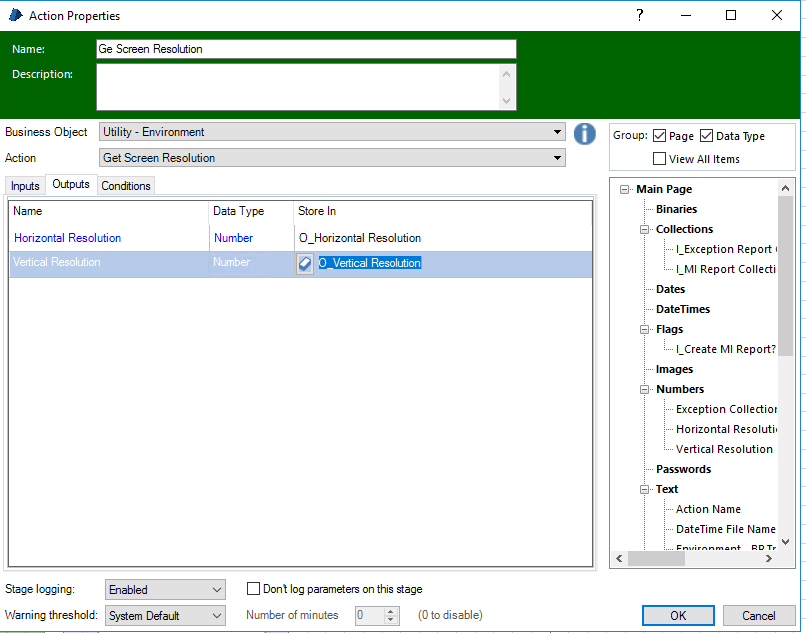Screen dimensions: 806x633
Task: Collapse the Main Page tree node
Action: (625, 189)
